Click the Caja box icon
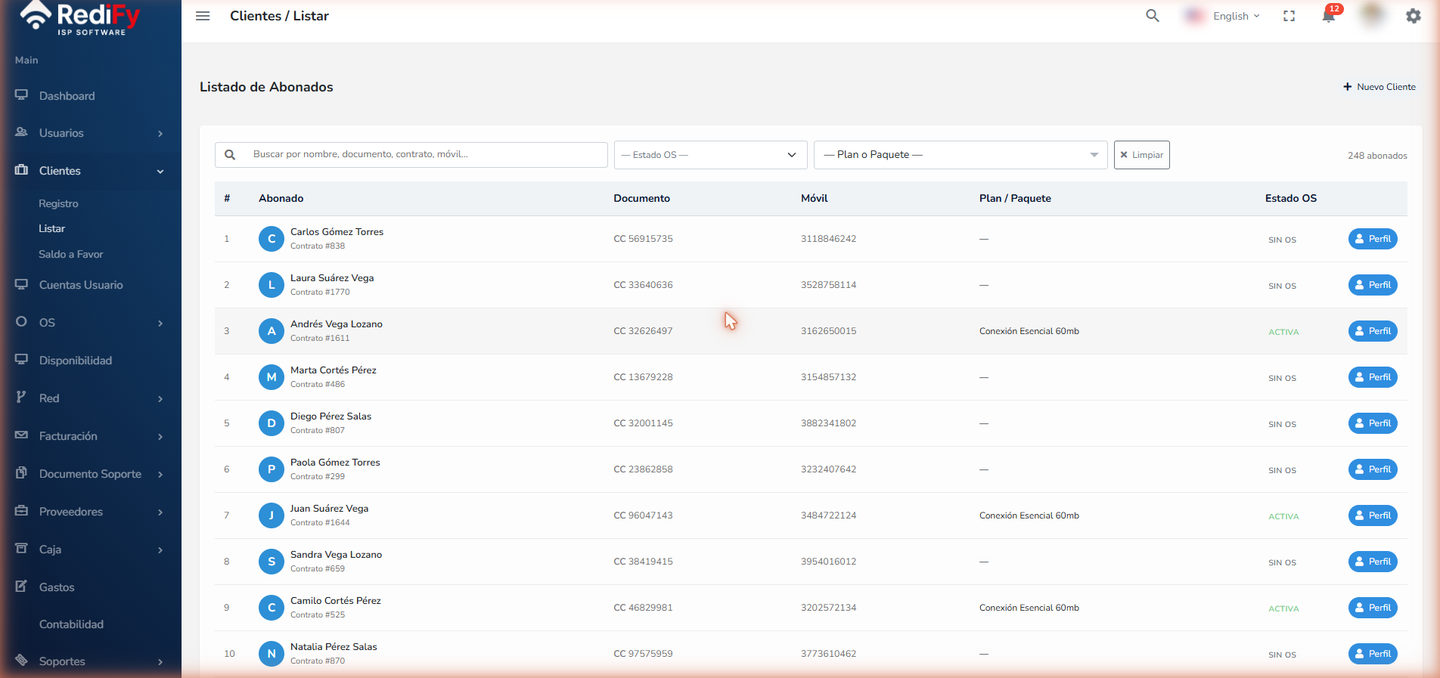Screen dimensions: 1440x678 point(21,549)
